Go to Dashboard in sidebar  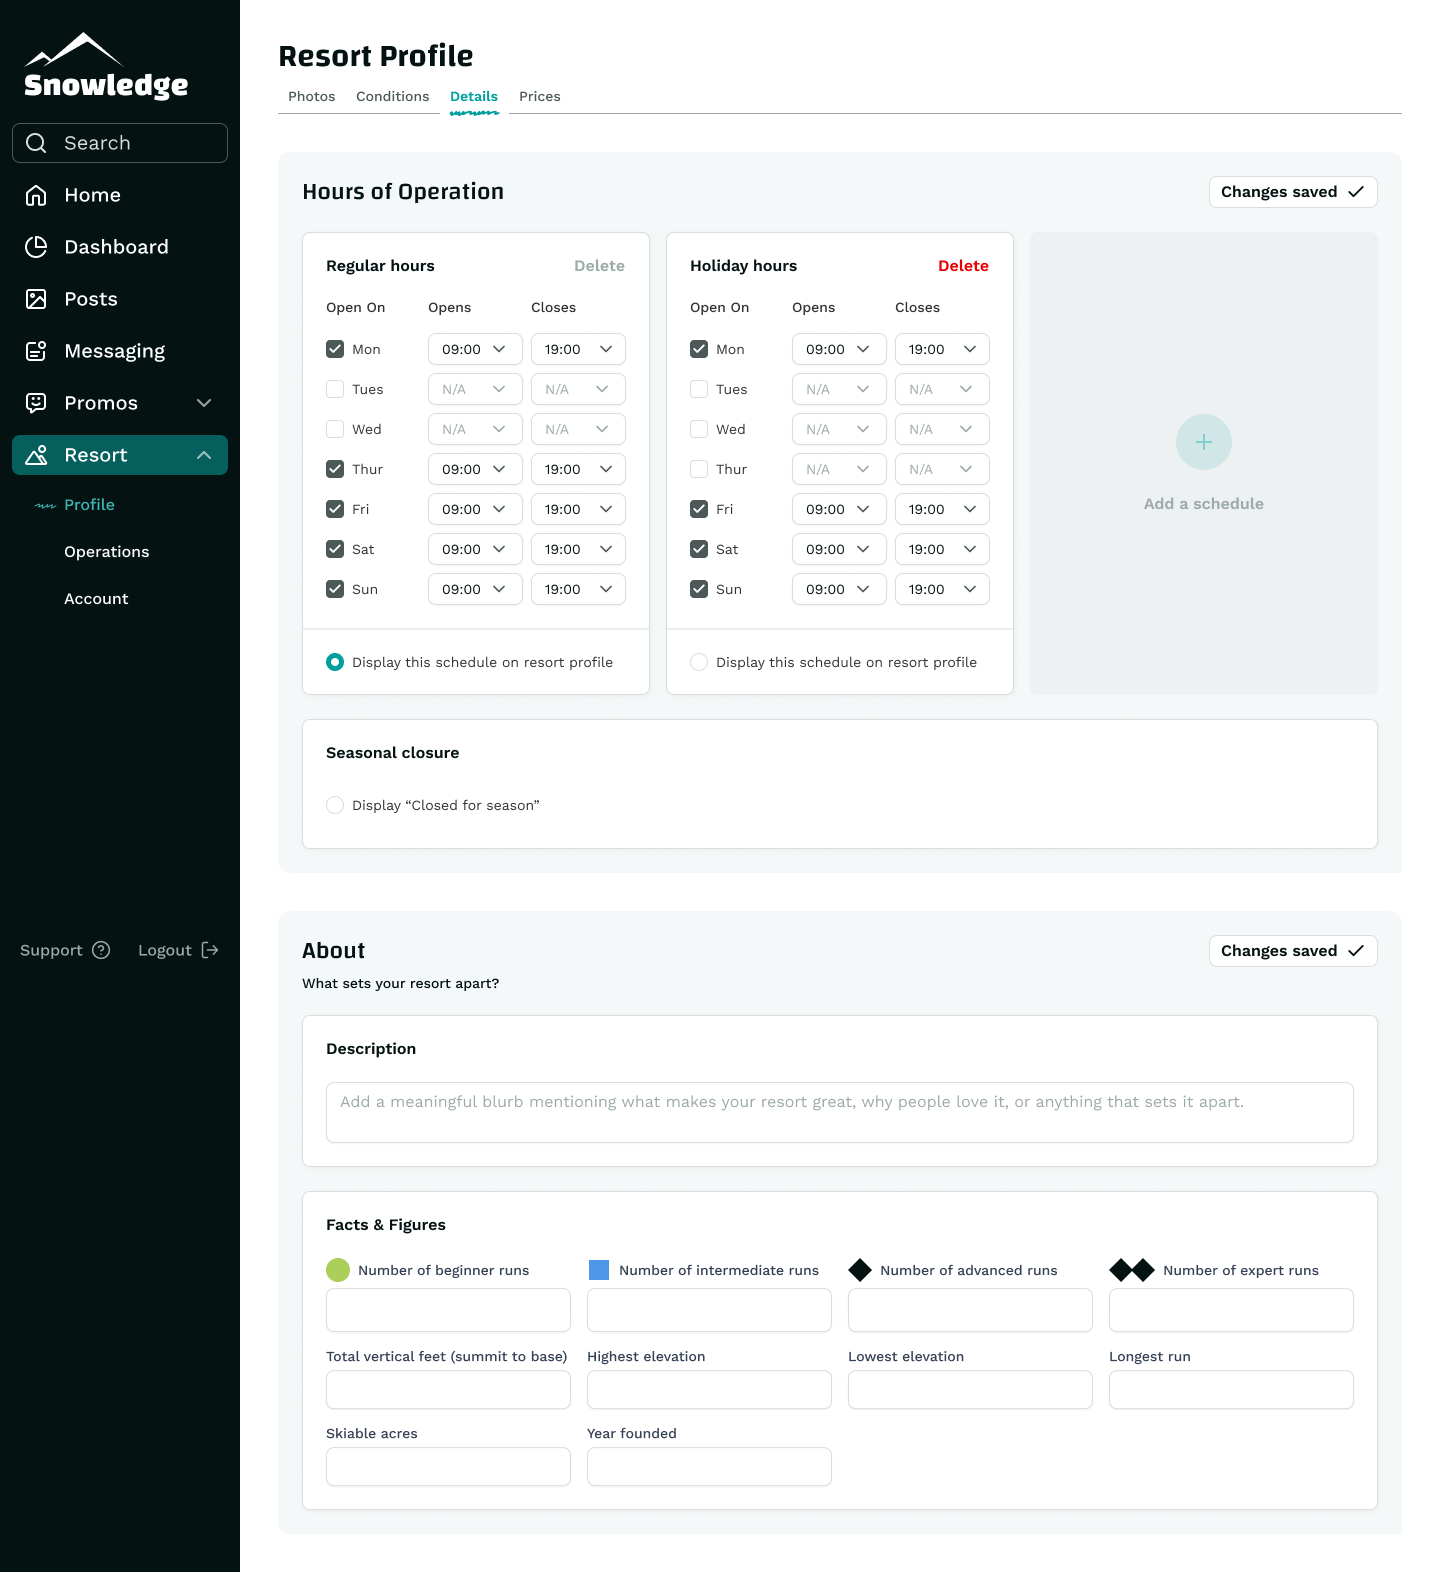tap(116, 247)
